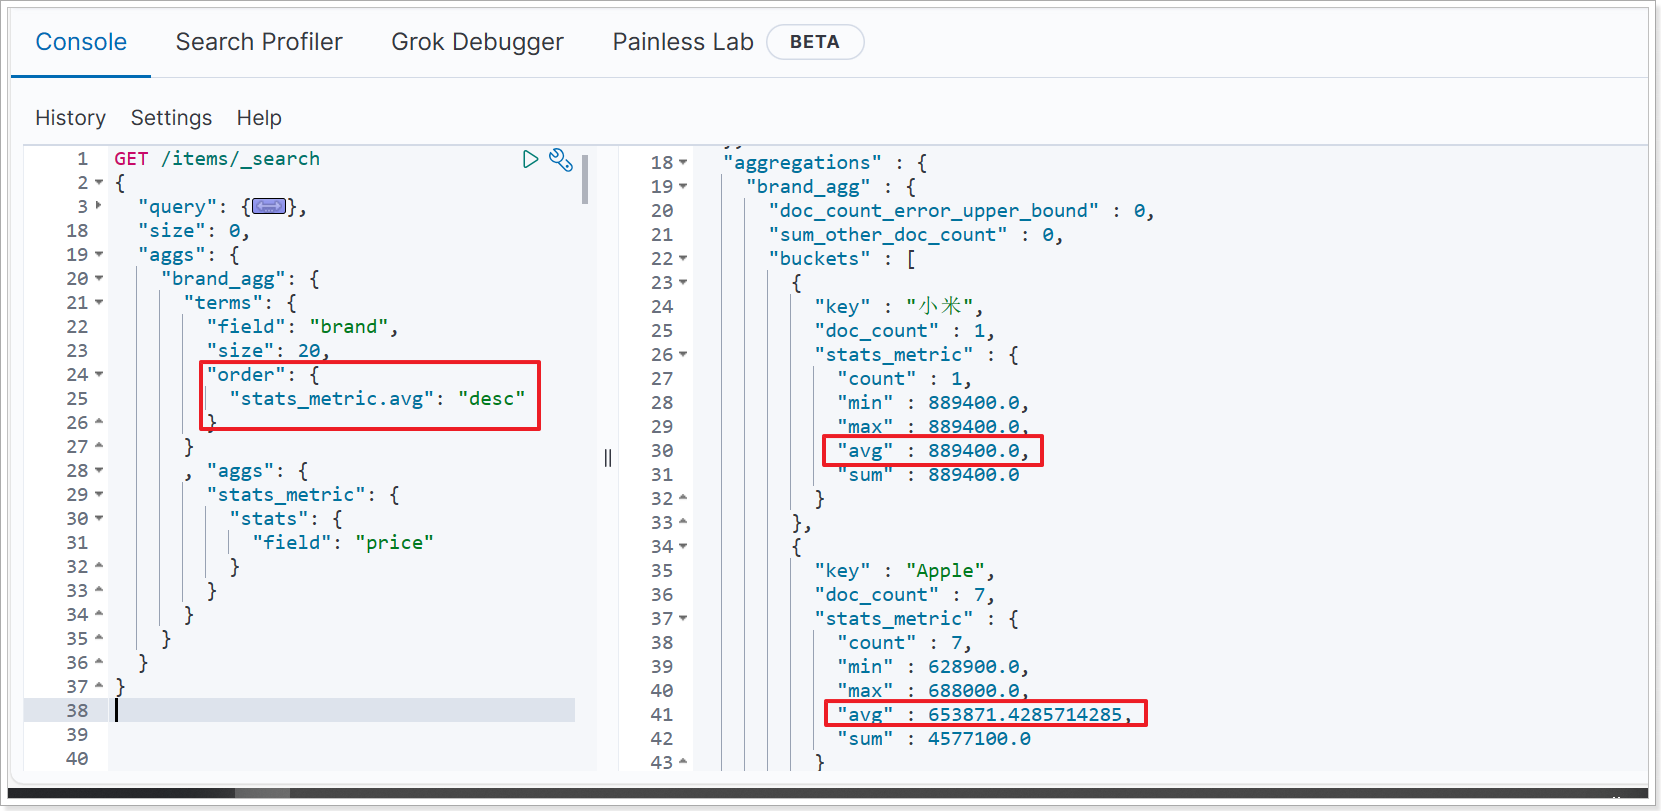Image resolution: width=1661 pixels, height=811 pixels.
Task: Fold the brand_agg block at line 20
Action: 98,279
